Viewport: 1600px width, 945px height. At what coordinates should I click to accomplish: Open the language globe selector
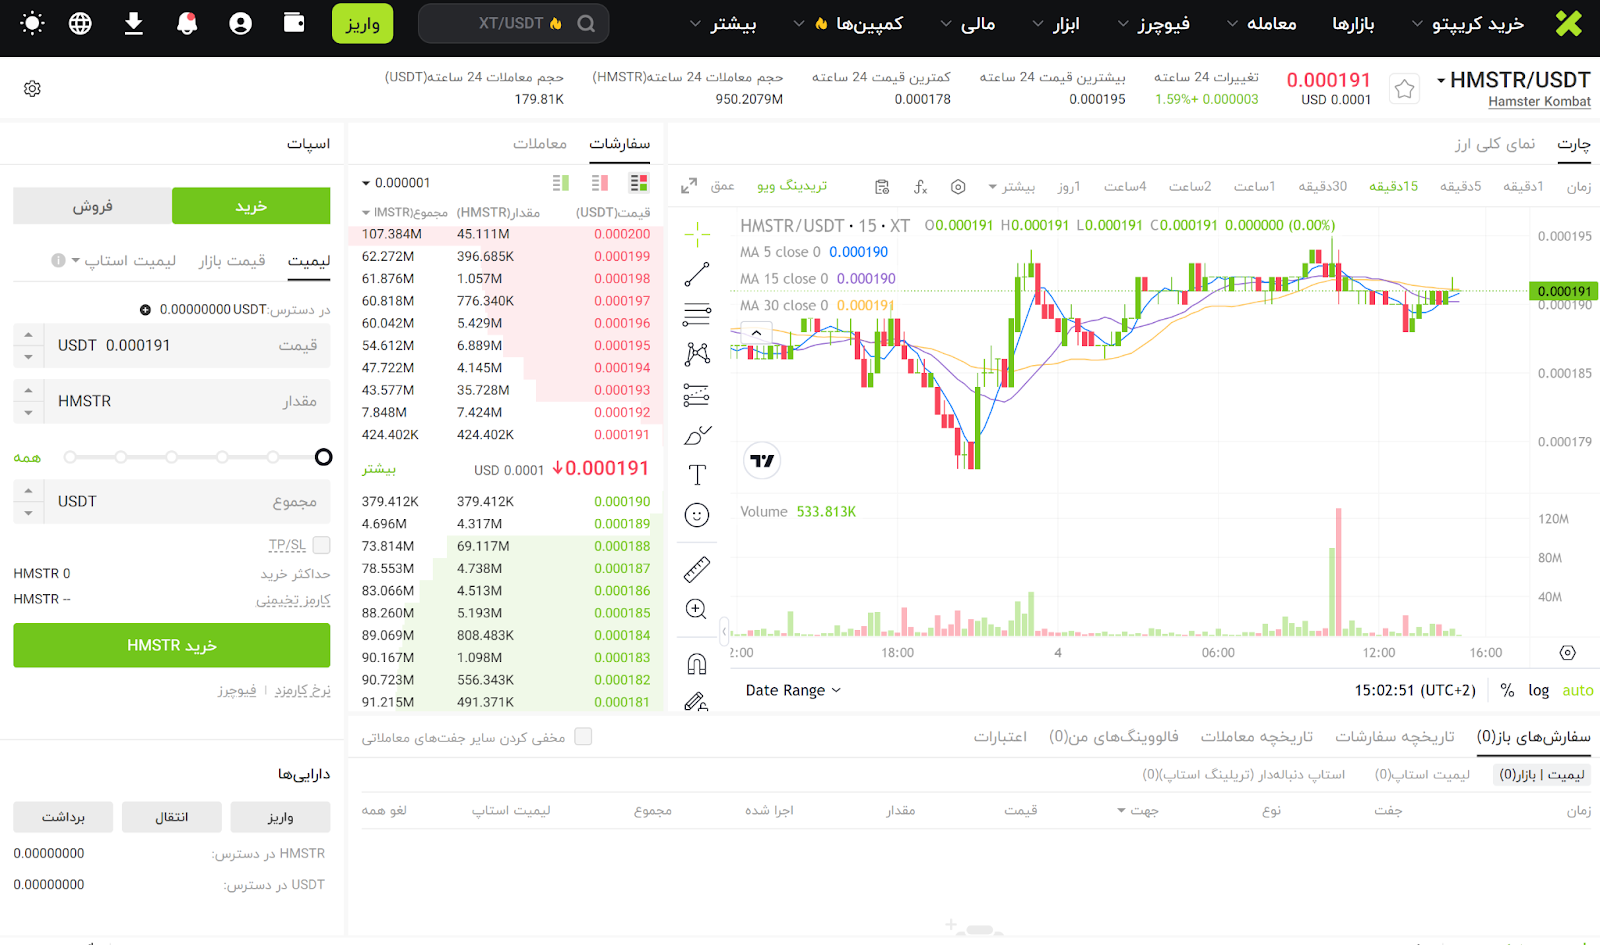tap(80, 23)
